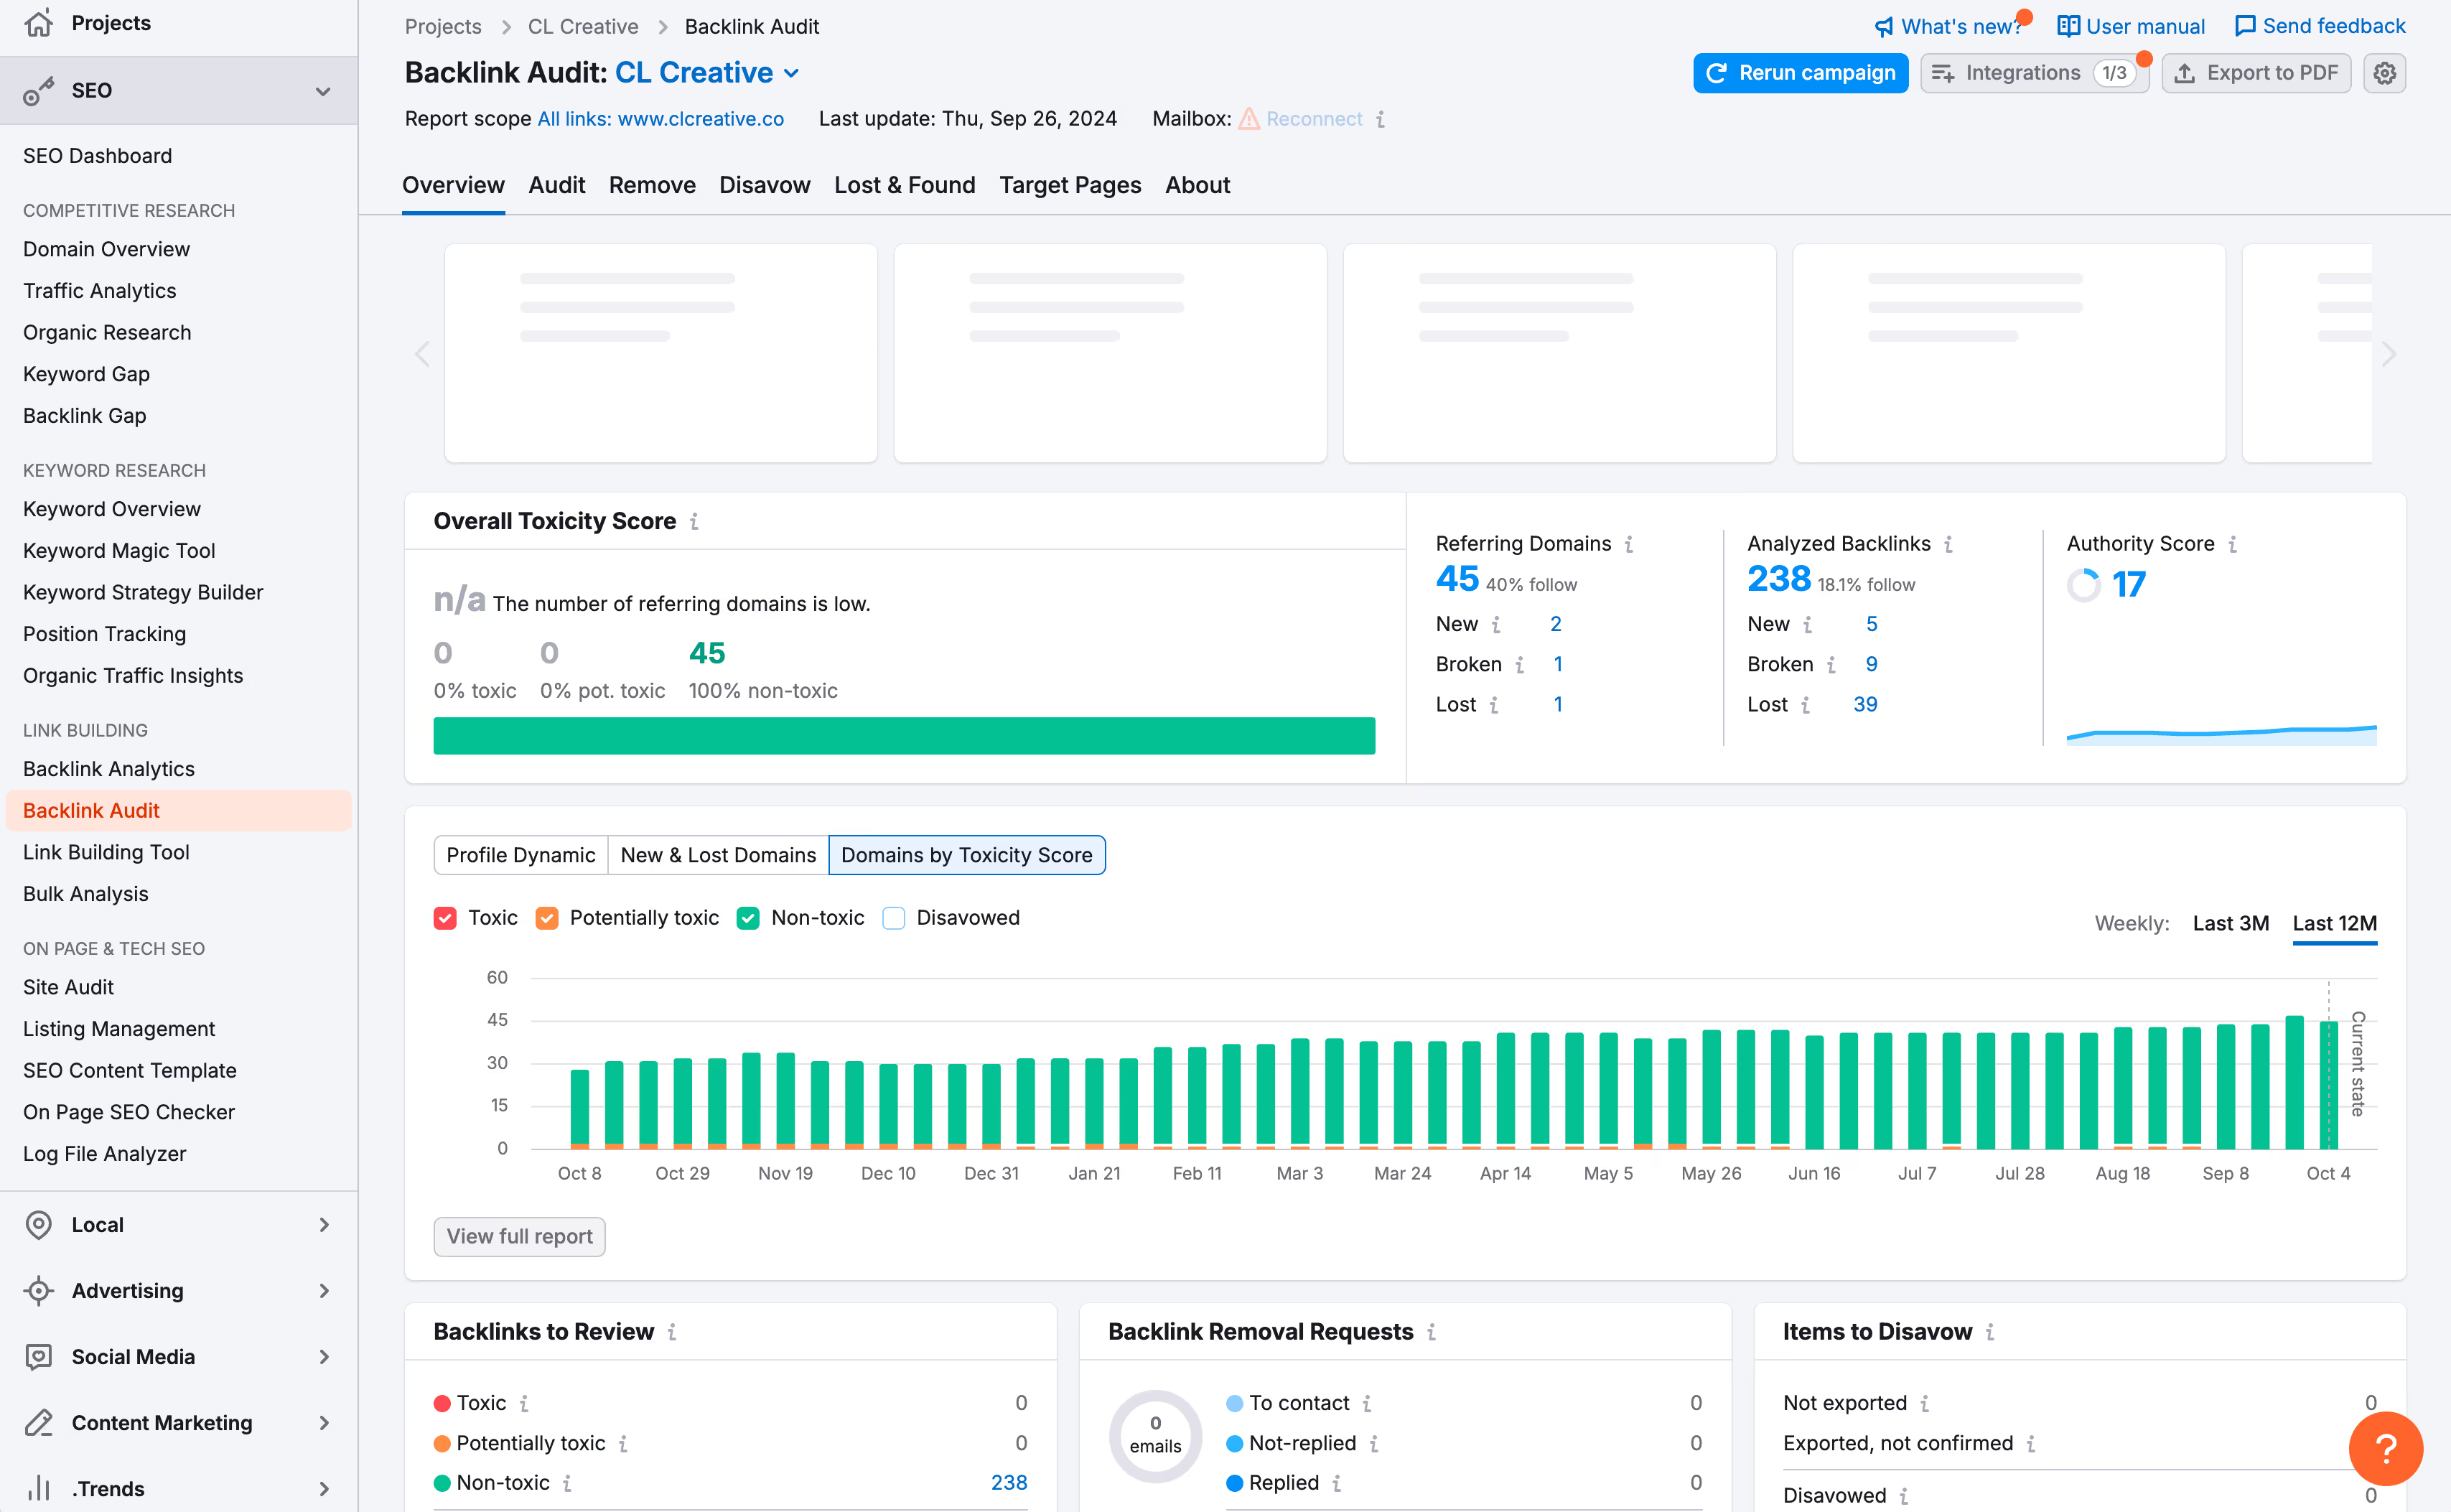Expand the Content Marketing section arrow
Viewport: 2451px width, 1512px height.
point(324,1423)
